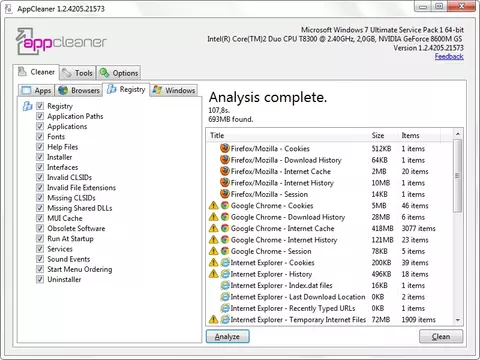480x360 pixels.
Task: Click the Analyze button
Action: click(x=227, y=336)
